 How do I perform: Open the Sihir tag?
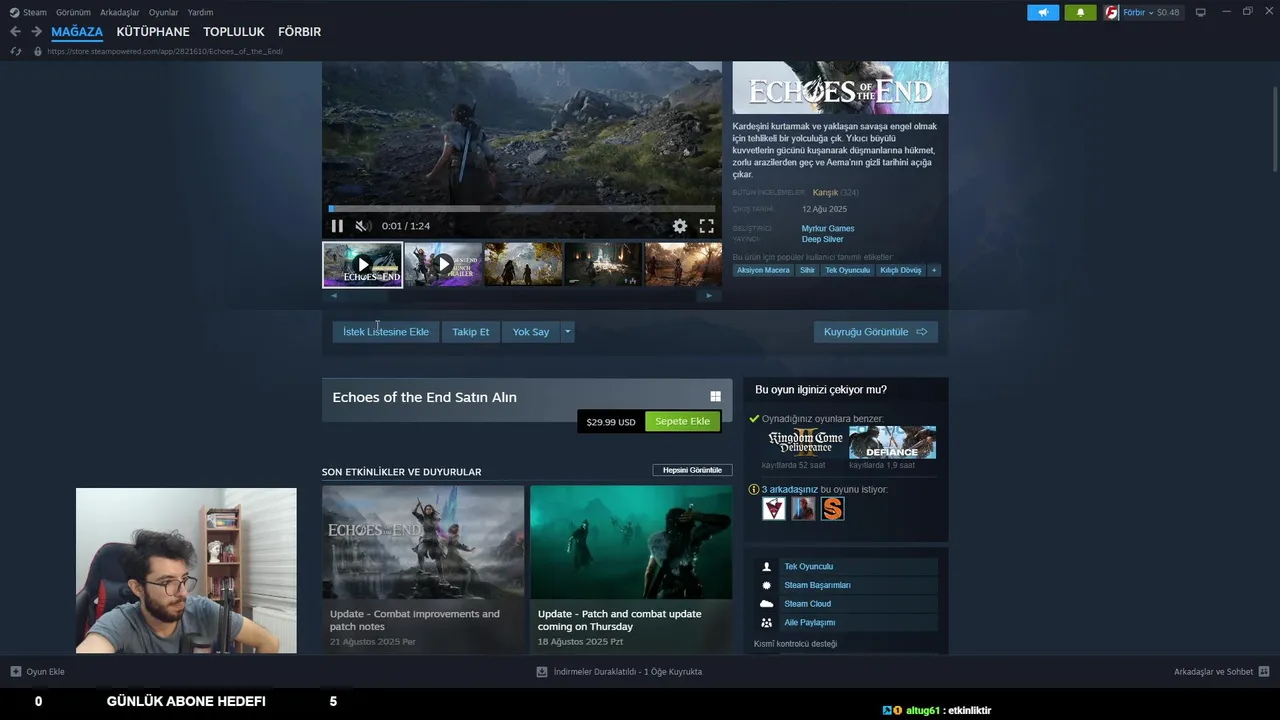[x=807, y=270]
